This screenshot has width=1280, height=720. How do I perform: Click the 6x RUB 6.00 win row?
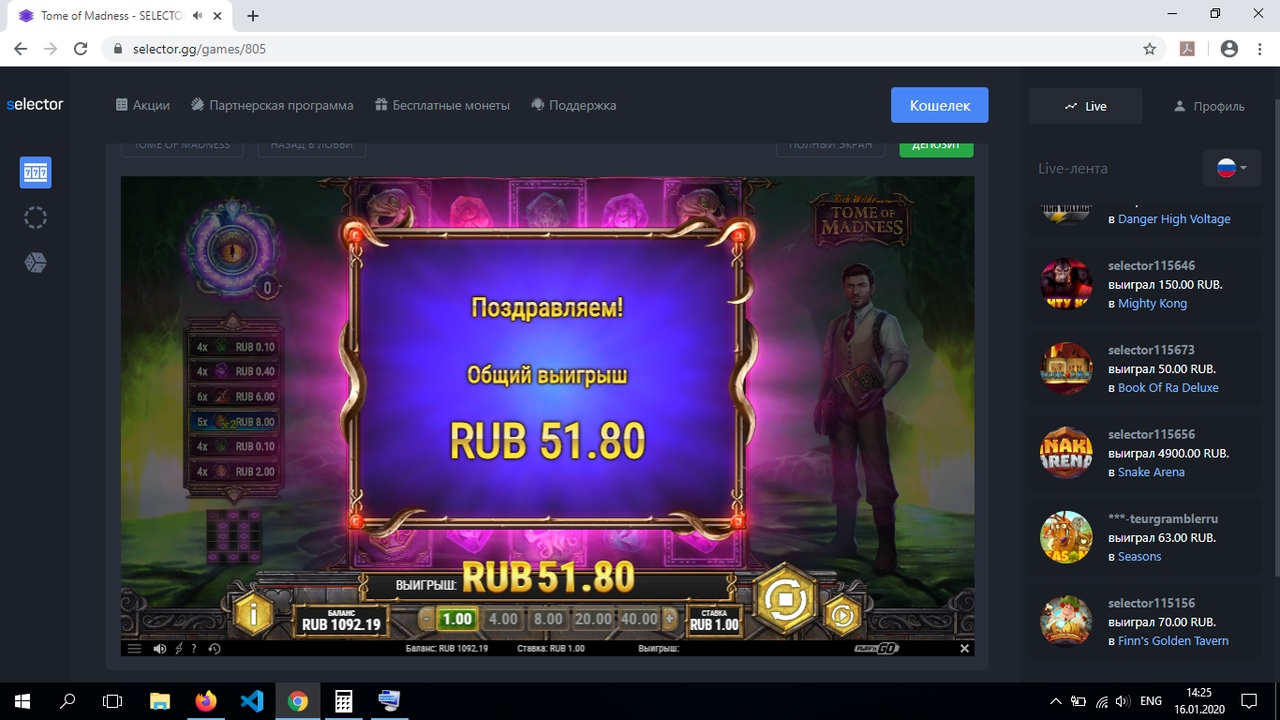234,396
